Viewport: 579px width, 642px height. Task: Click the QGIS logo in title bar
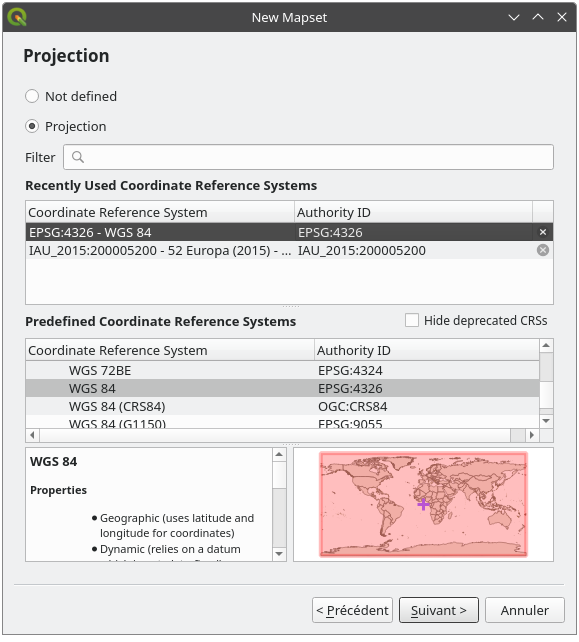point(17,17)
